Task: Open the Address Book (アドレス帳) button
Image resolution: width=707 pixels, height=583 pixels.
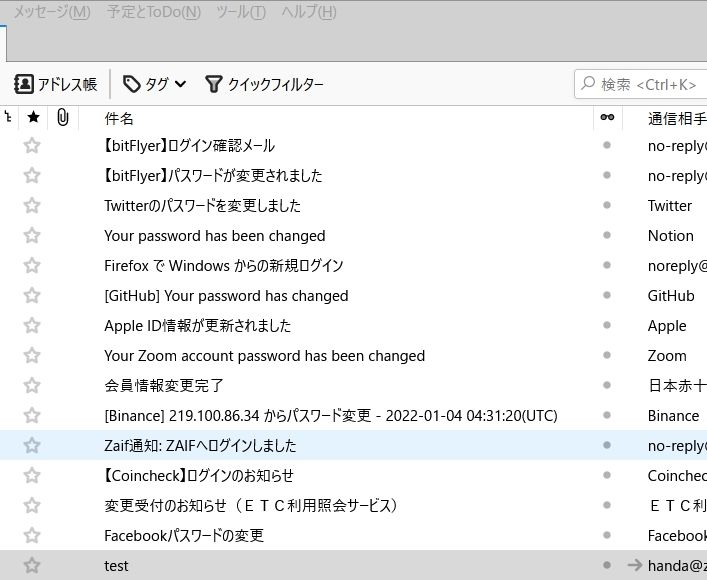Action: pos(56,84)
